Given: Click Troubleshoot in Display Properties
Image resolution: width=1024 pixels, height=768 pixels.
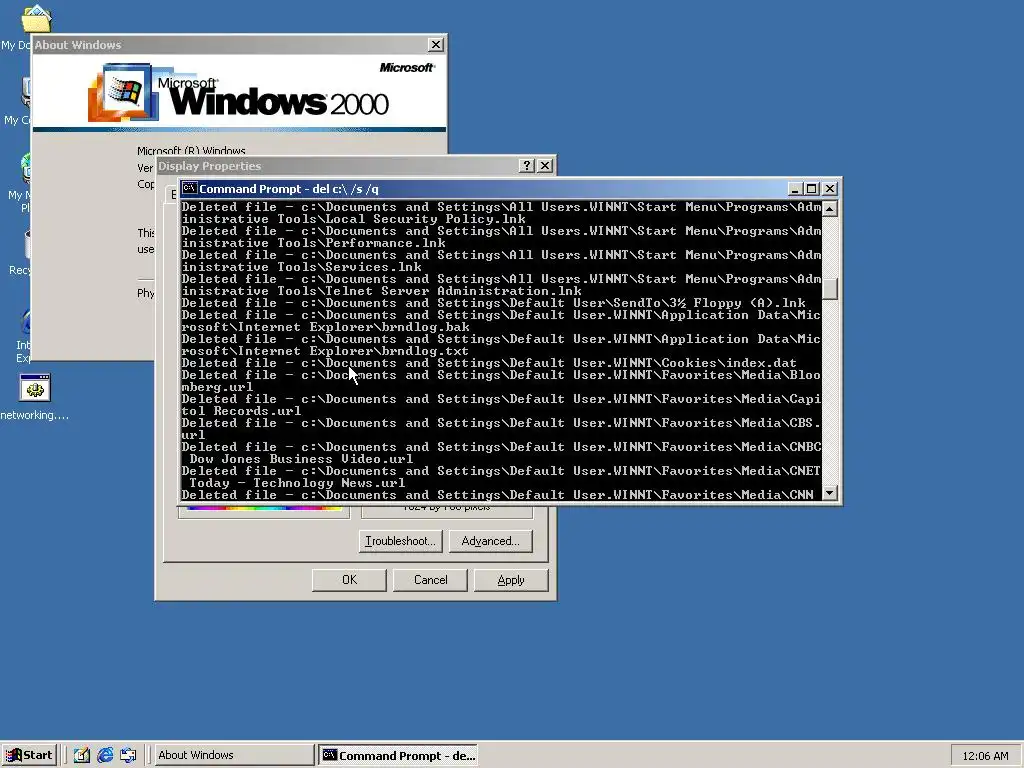Looking at the screenshot, I should click(x=400, y=541).
